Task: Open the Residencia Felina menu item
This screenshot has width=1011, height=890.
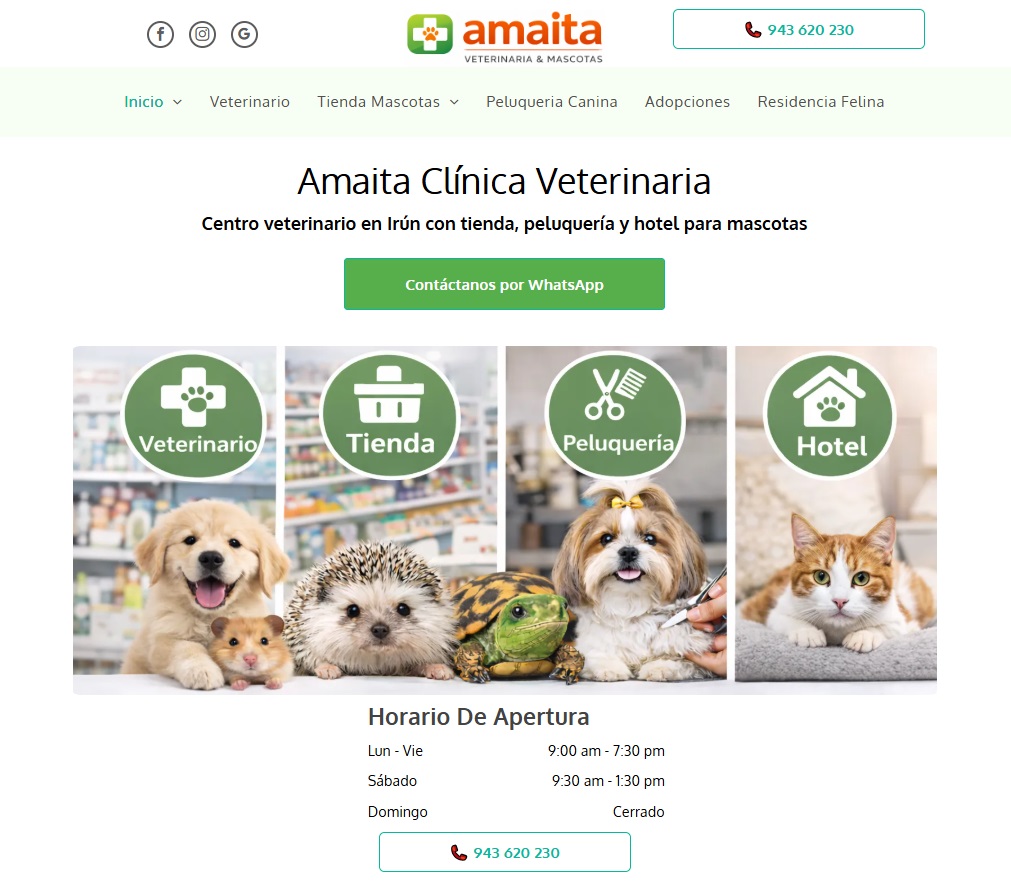Action: 821,102
